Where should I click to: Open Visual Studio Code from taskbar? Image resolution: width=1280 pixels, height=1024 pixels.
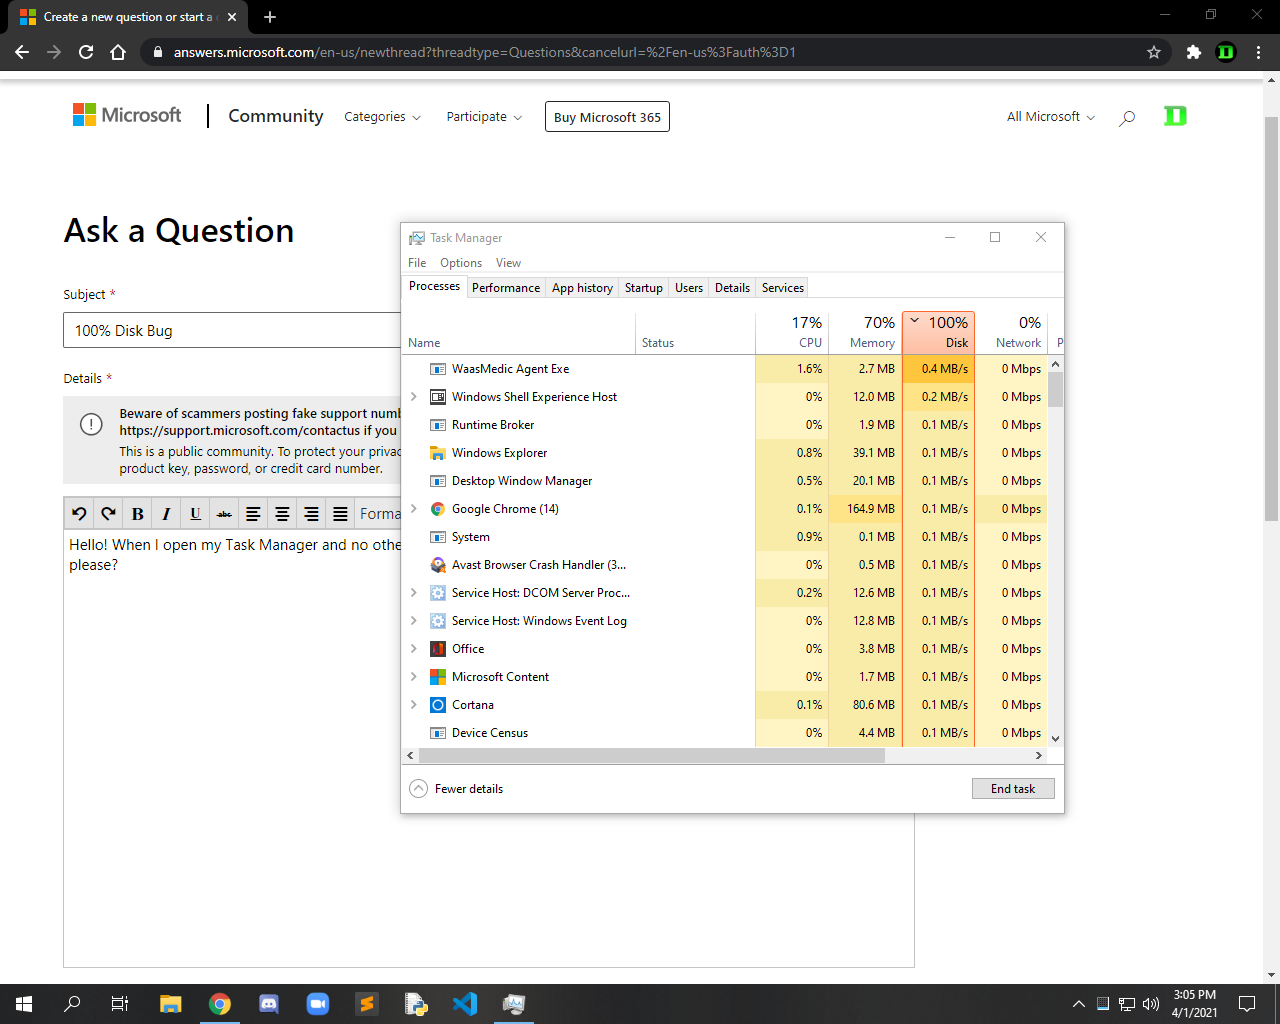tap(465, 1004)
